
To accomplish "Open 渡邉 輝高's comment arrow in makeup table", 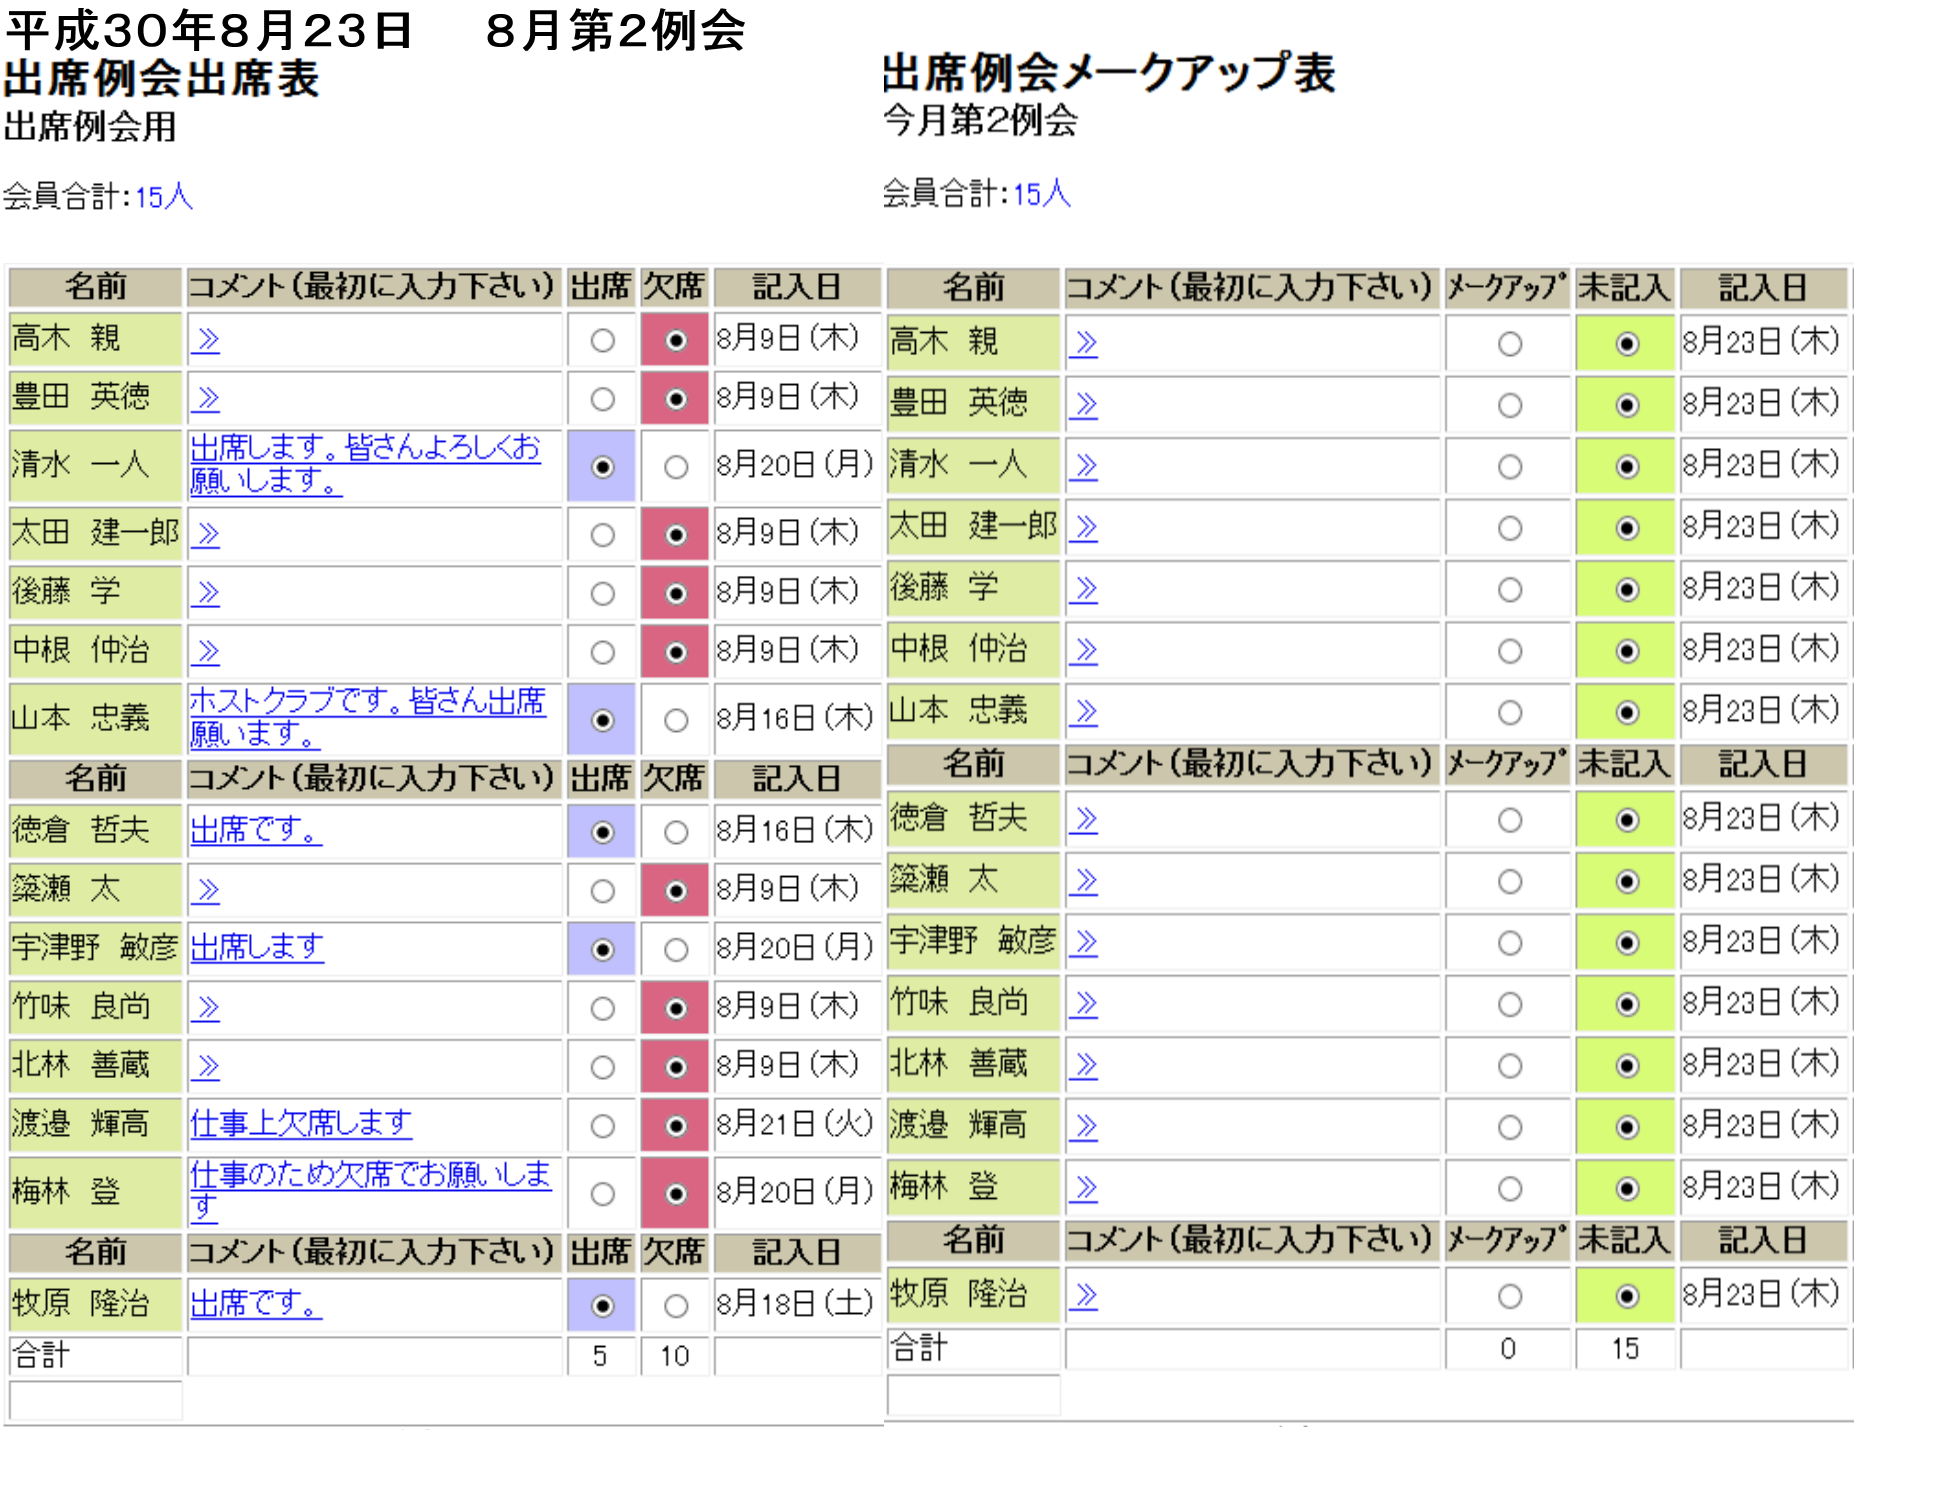I will 1084,1127.
